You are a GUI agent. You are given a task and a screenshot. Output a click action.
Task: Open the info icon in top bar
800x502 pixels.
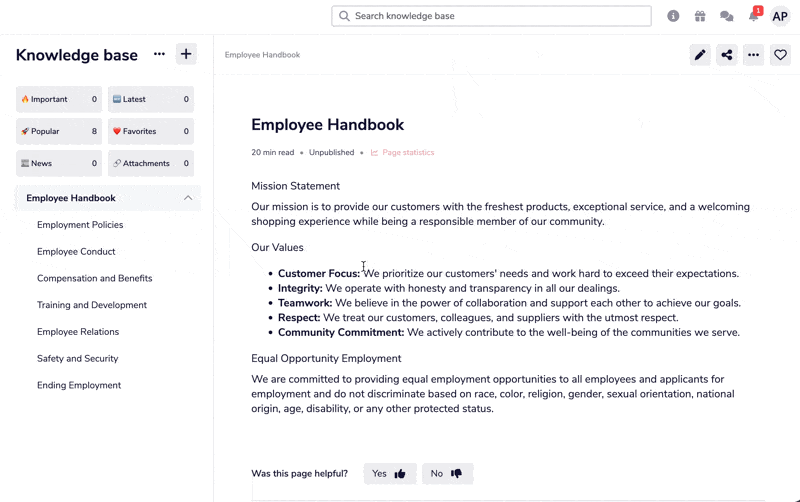[673, 16]
